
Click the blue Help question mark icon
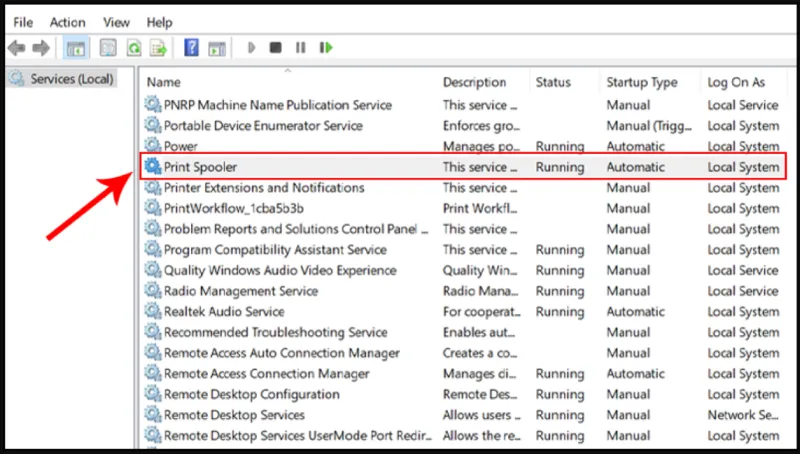point(191,48)
